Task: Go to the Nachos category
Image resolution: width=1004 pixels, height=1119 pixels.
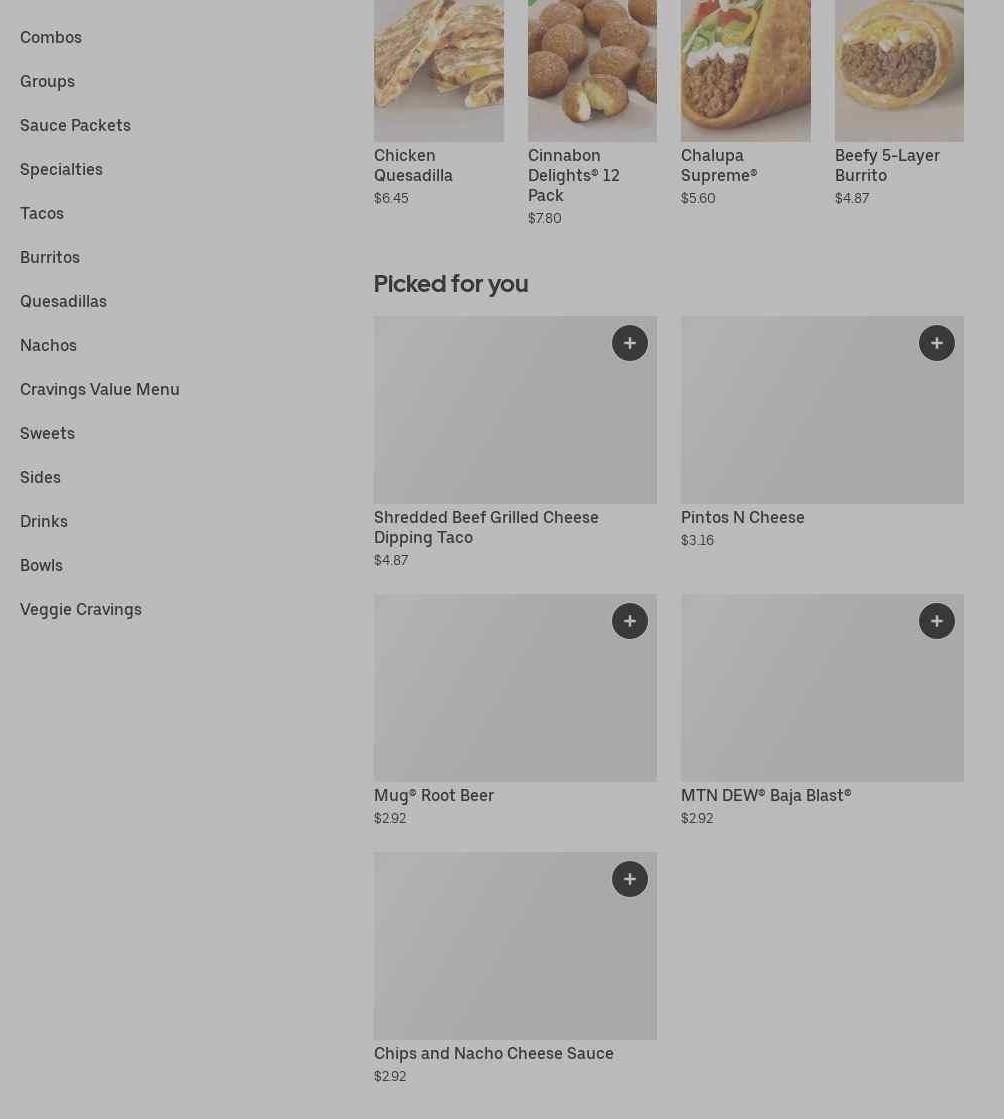Action: 48,345
